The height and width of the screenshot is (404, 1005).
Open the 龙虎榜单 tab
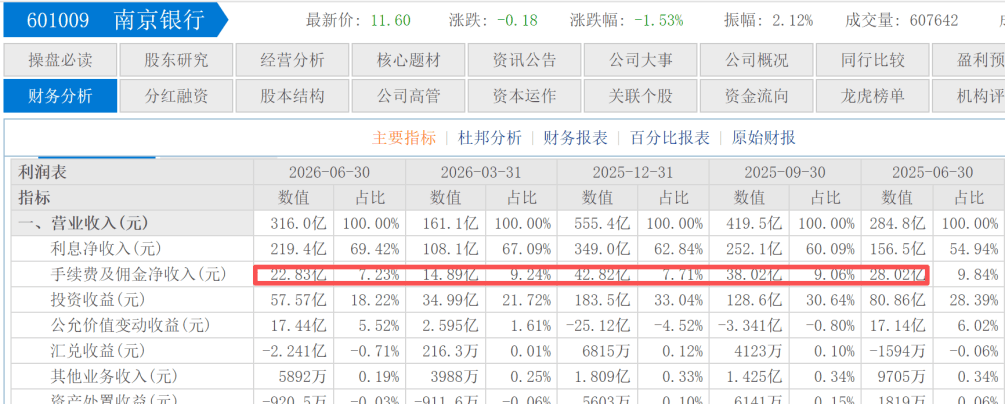click(x=872, y=96)
